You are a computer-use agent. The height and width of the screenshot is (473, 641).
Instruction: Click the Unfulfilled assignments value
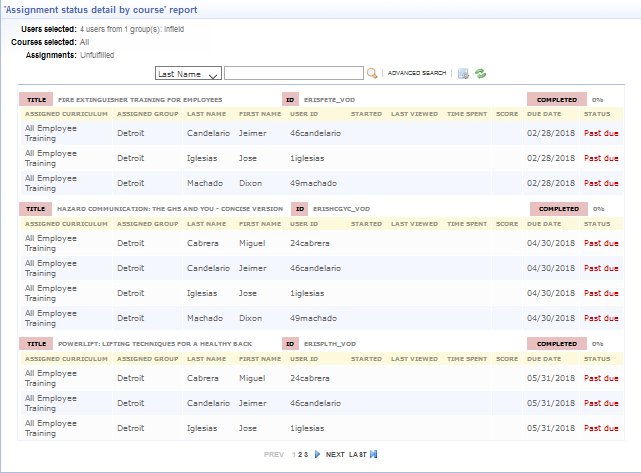click(x=102, y=55)
